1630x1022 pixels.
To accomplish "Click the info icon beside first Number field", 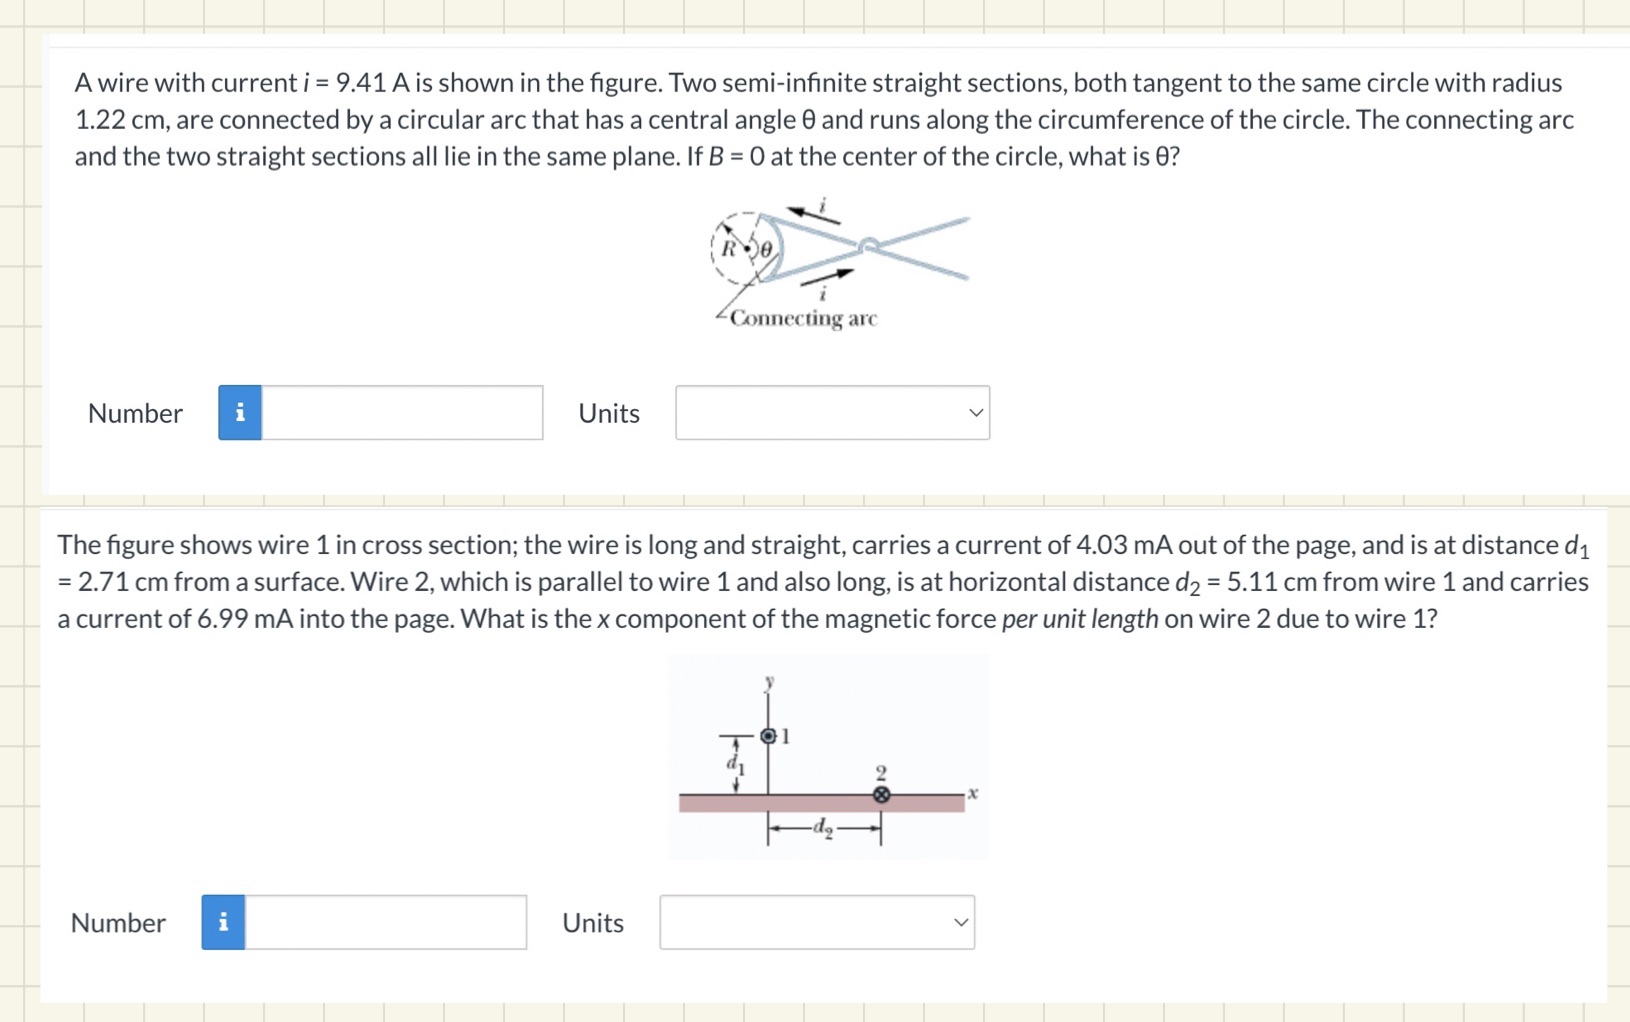I will [238, 412].
